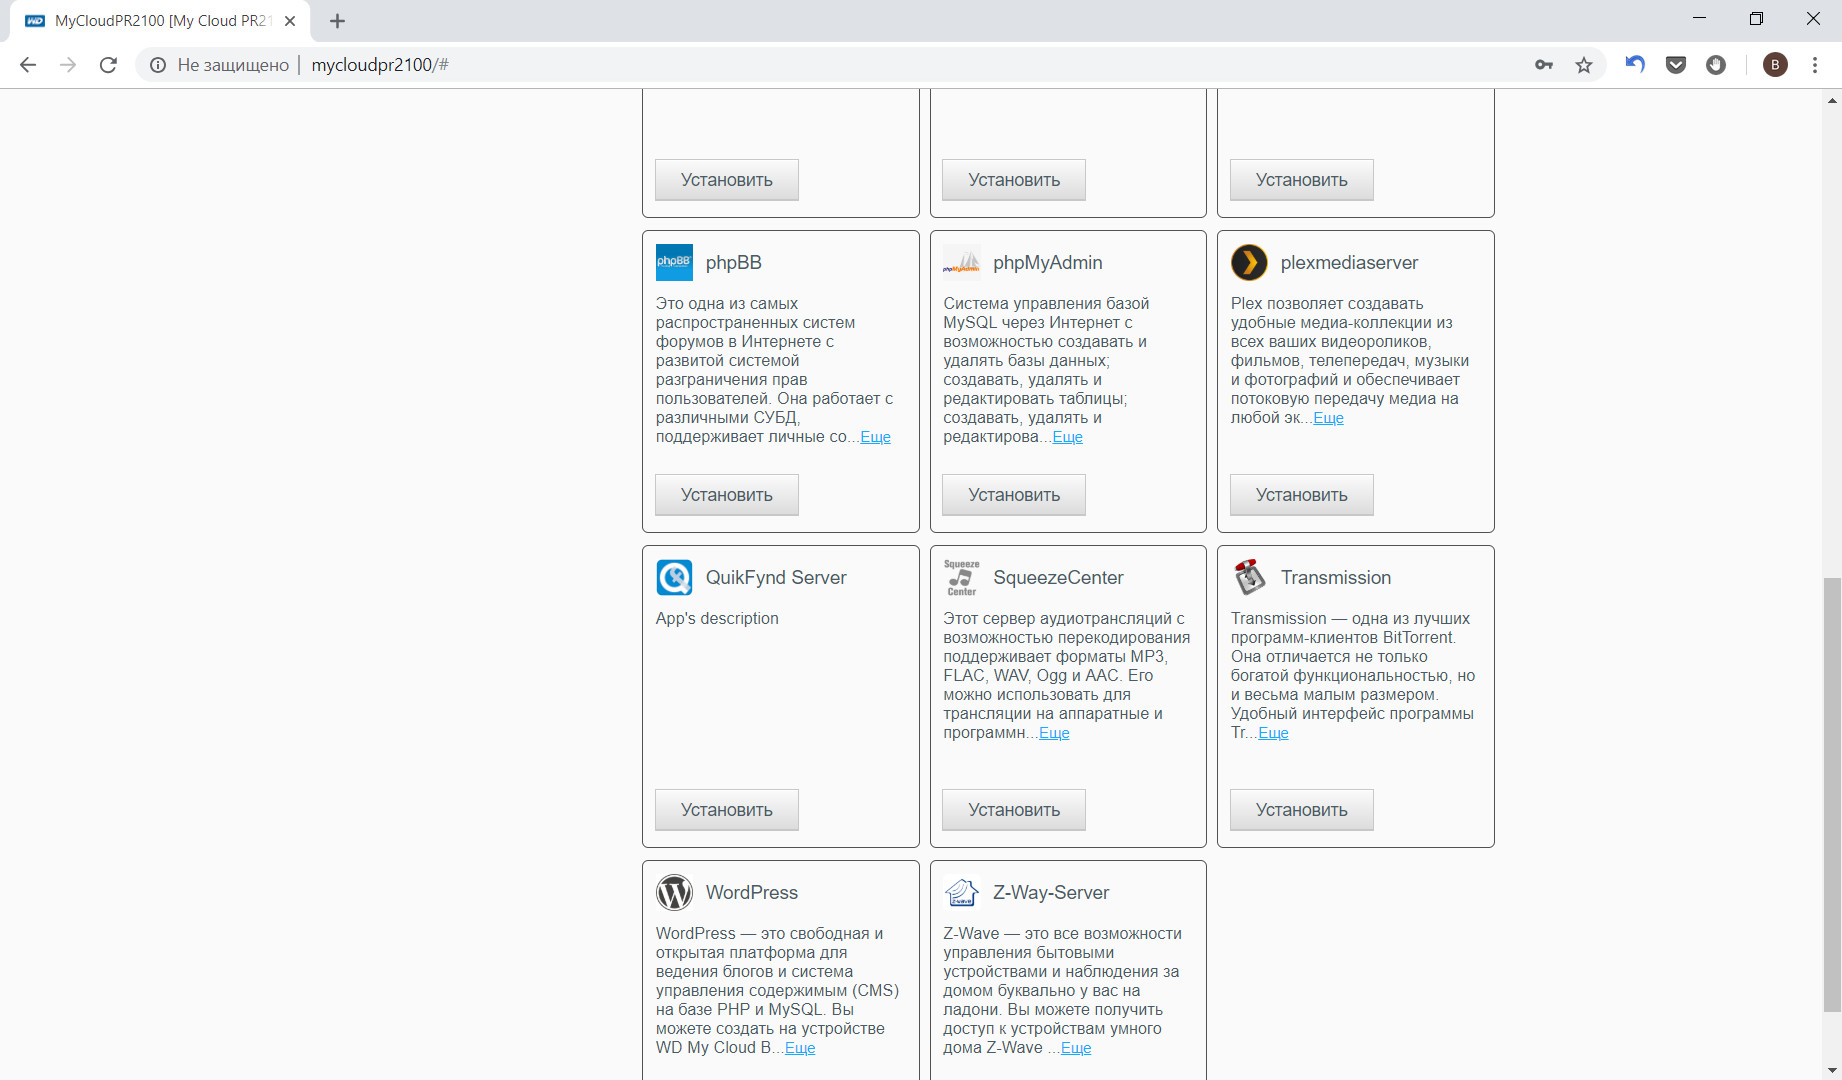The height and width of the screenshot is (1080, 1842).
Task: Install plexmediaserver with Установить button
Action: tap(1302, 495)
